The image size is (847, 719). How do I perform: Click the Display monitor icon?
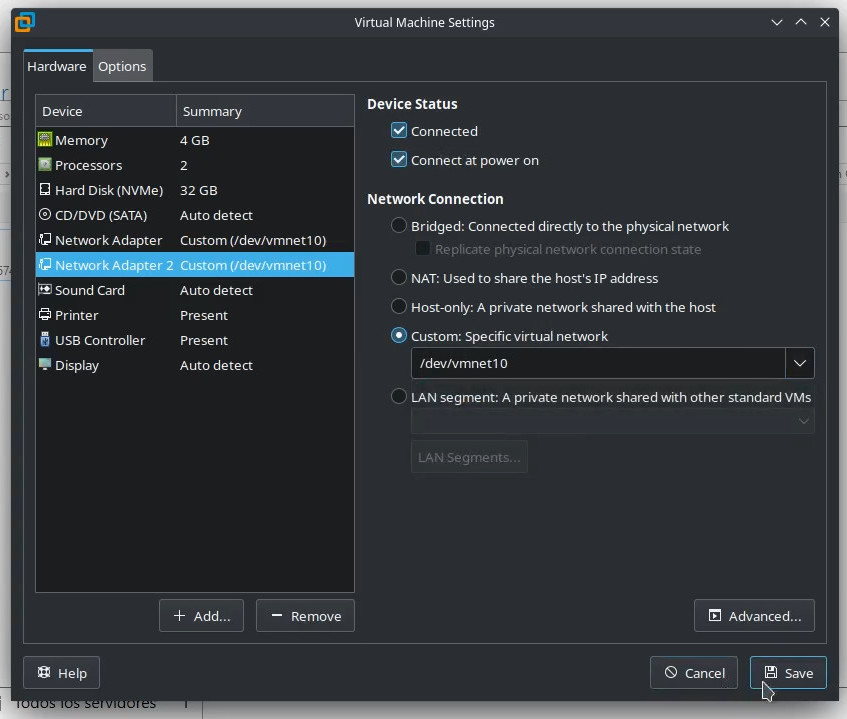point(45,365)
